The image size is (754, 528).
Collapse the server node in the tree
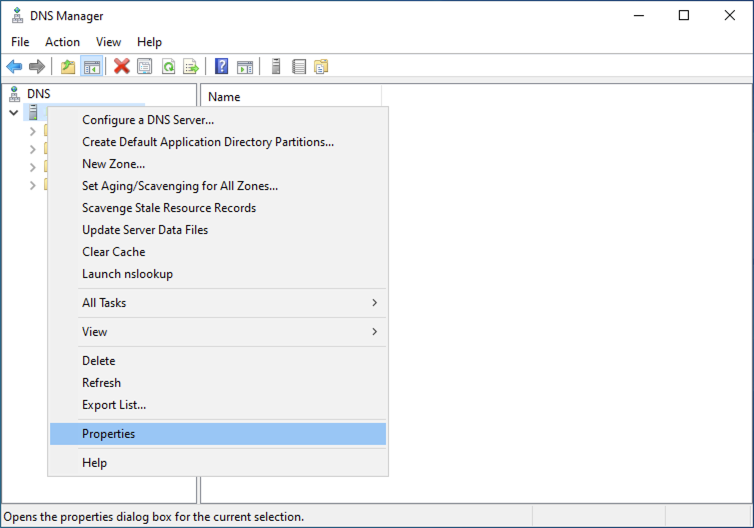pos(13,113)
